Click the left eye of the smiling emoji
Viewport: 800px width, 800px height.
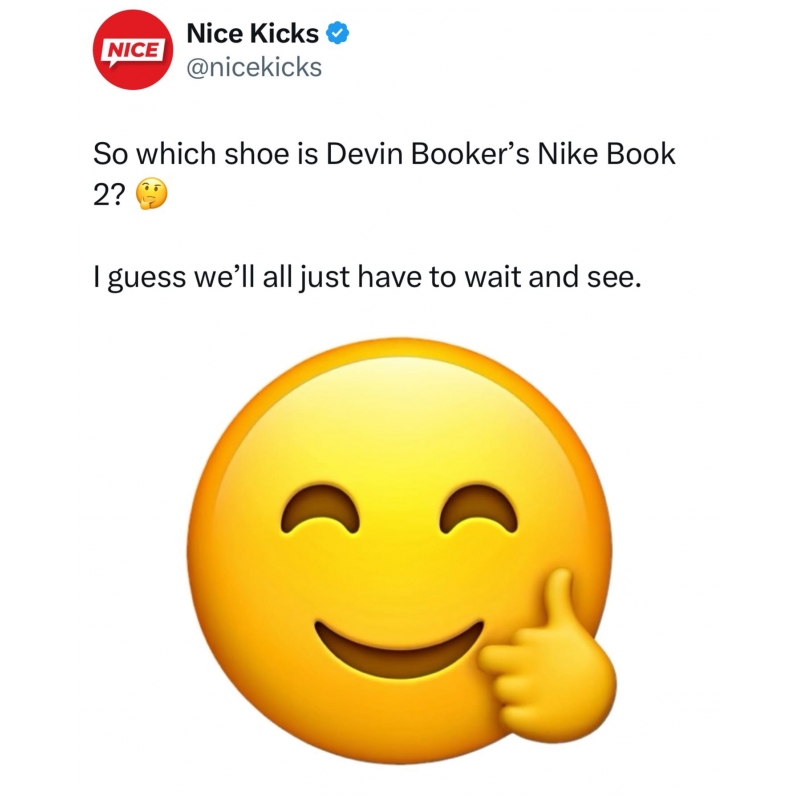(x=320, y=509)
